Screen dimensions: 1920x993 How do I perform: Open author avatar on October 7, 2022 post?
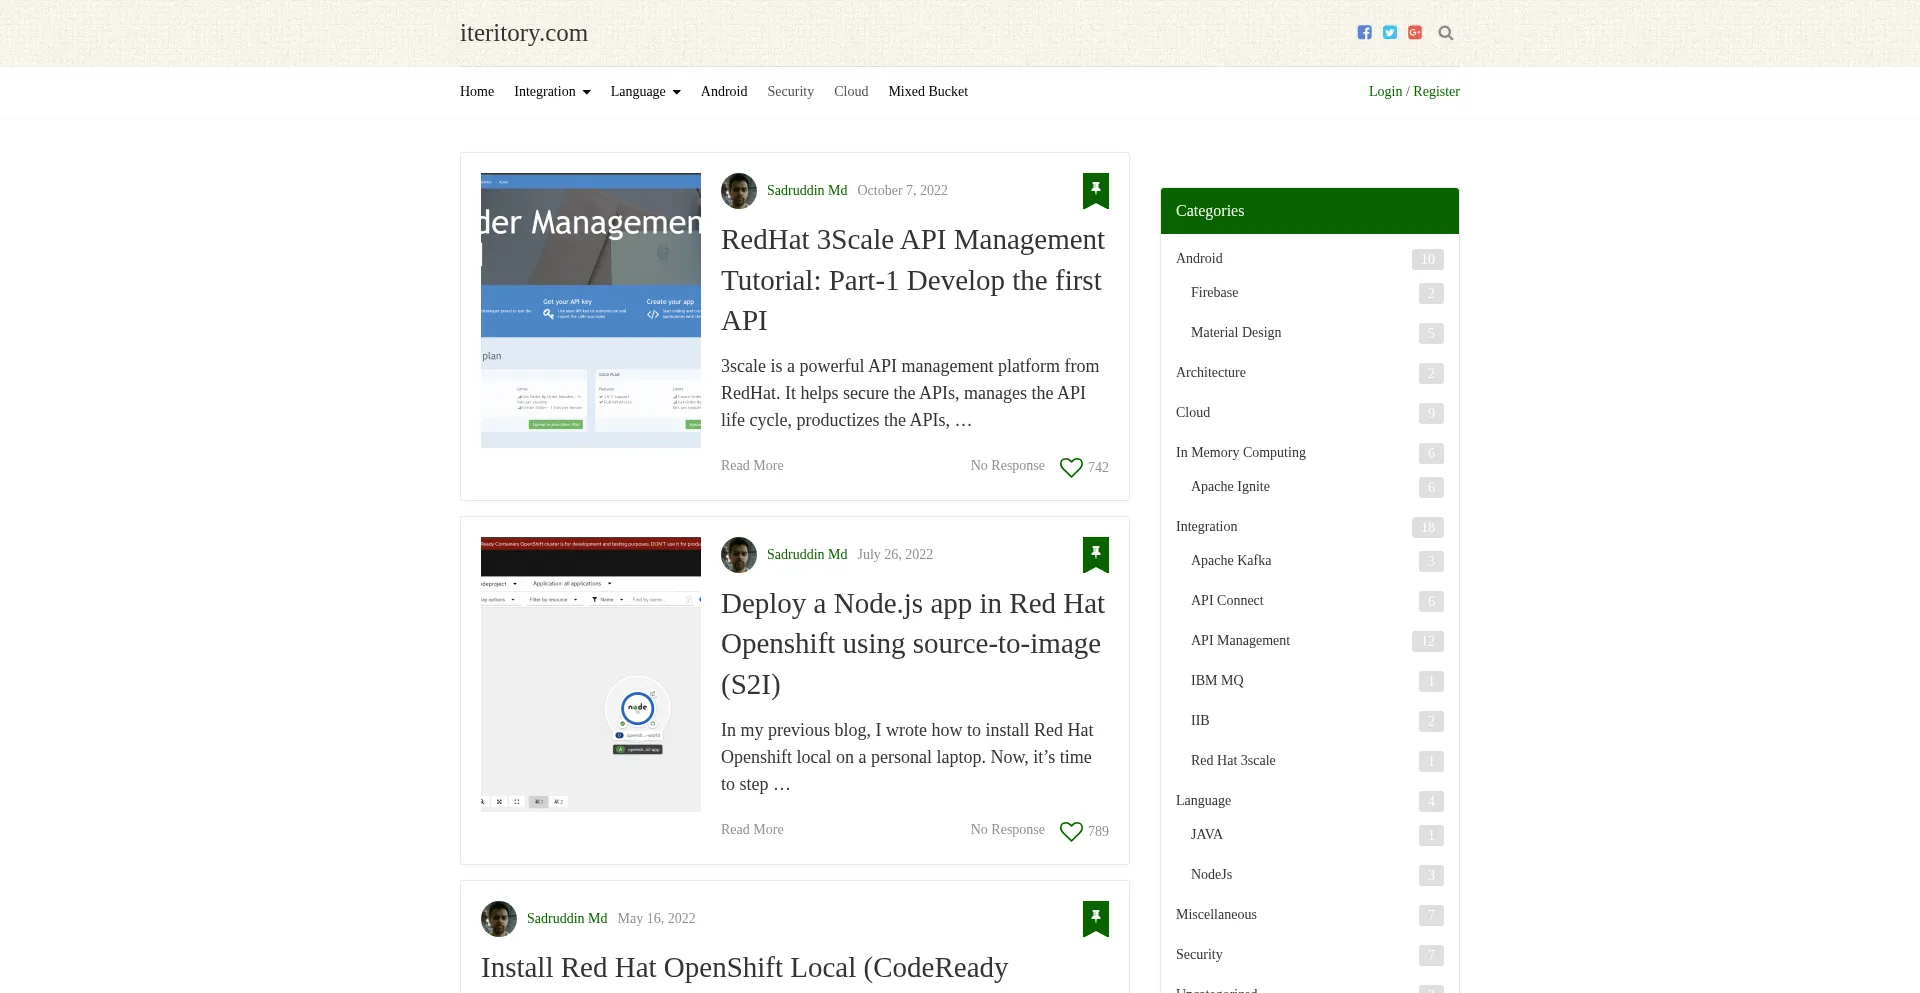click(739, 191)
